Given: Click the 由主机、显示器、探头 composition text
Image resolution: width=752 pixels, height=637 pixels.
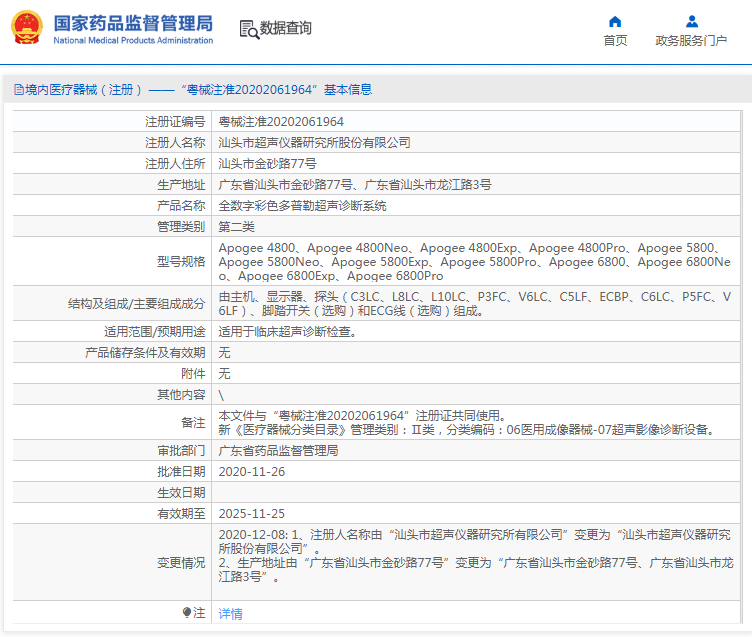Looking at the screenshot, I should coord(475,304).
